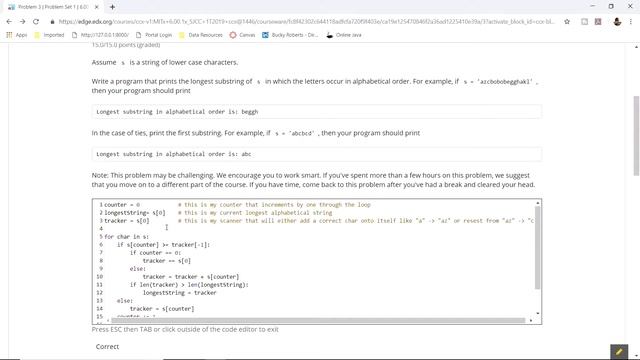The height and width of the screenshot is (360, 640).
Task: Go forward to the next page
Action: pyautogui.click(x=22, y=22)
